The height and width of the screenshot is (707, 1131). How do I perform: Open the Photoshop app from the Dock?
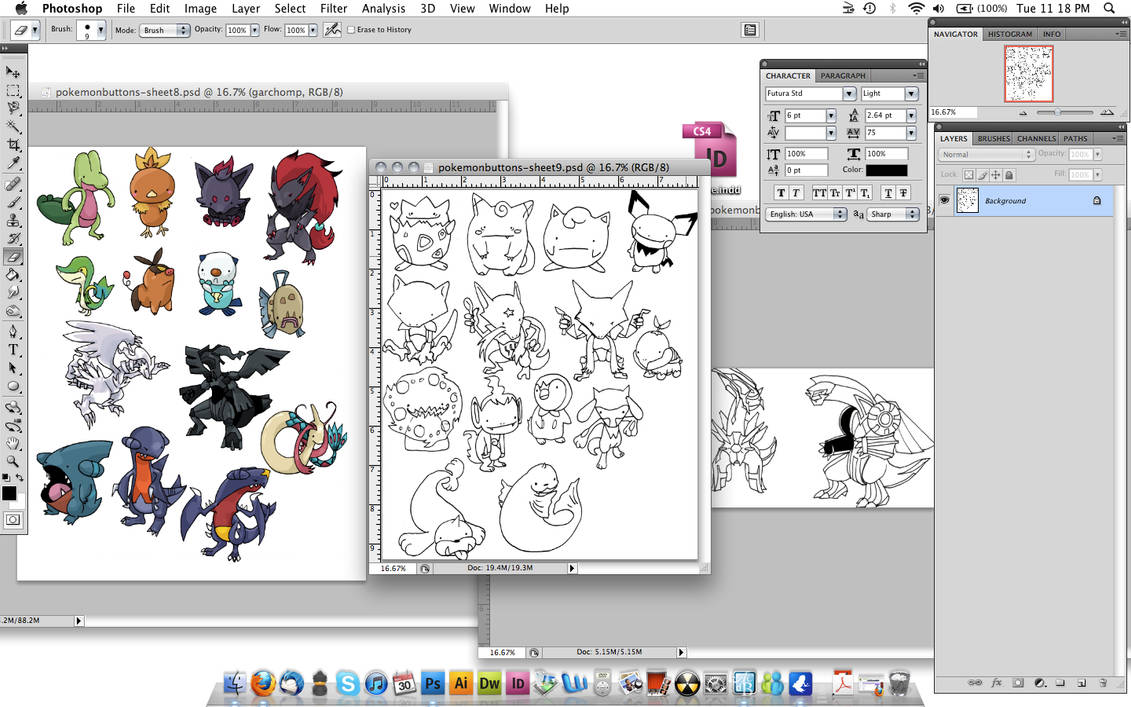tap(433, 682)
